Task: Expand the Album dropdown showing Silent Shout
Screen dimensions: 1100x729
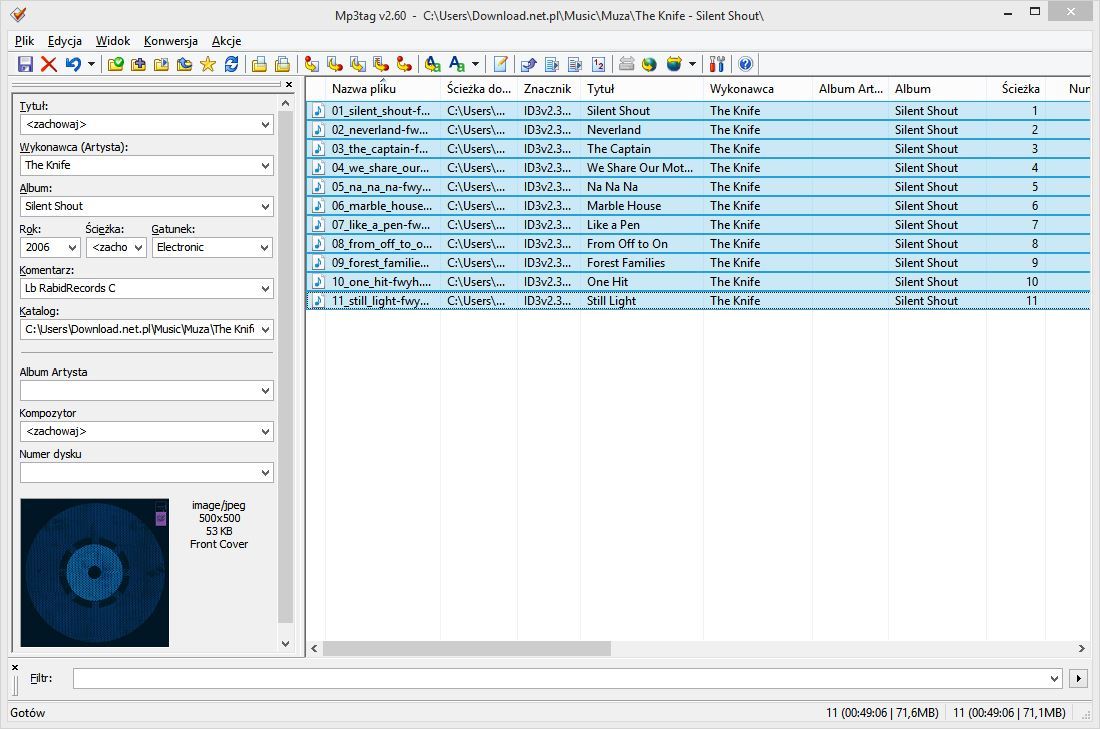Action: (x=265, y=206)
